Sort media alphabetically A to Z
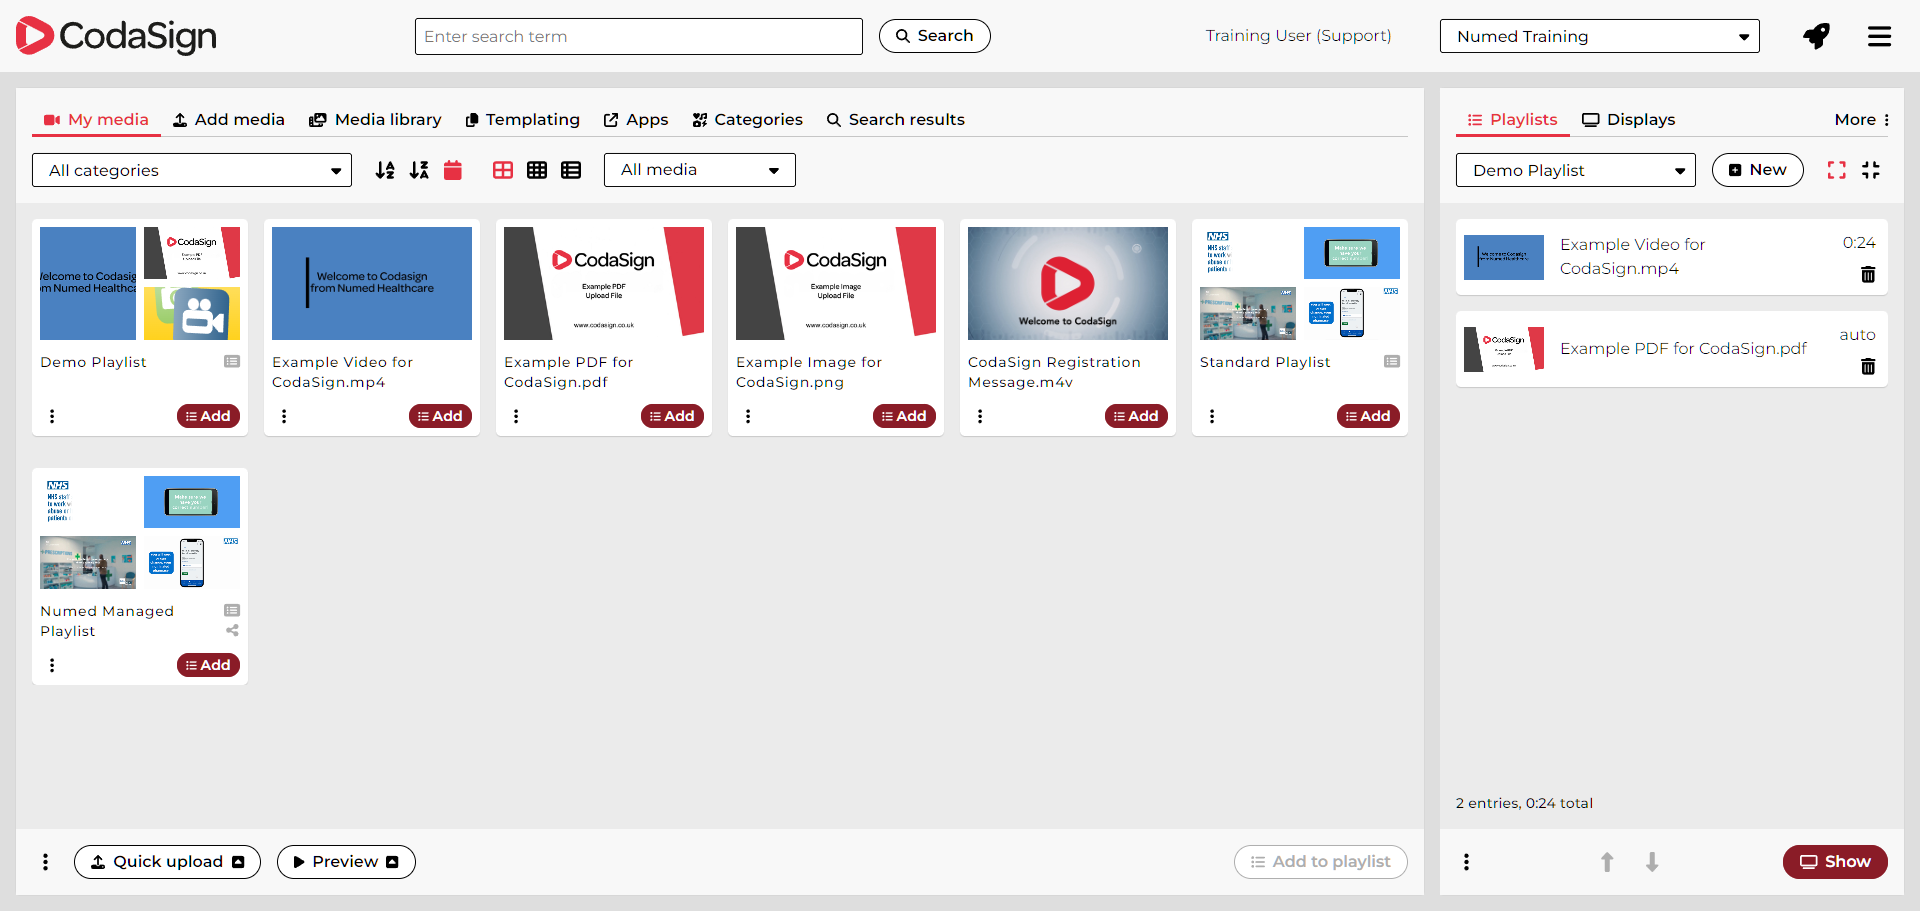The width and height of the screenshot is (1920, 911). coord(385,170)
